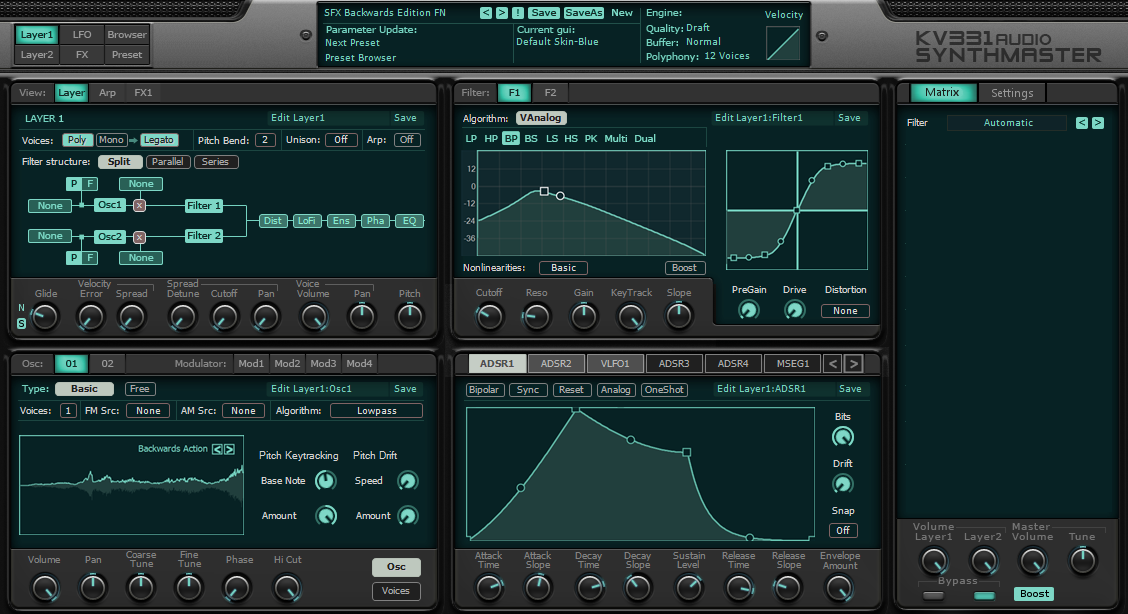
Task: Toggle the Layer2 bypass LED
Action: coord(984,595)
